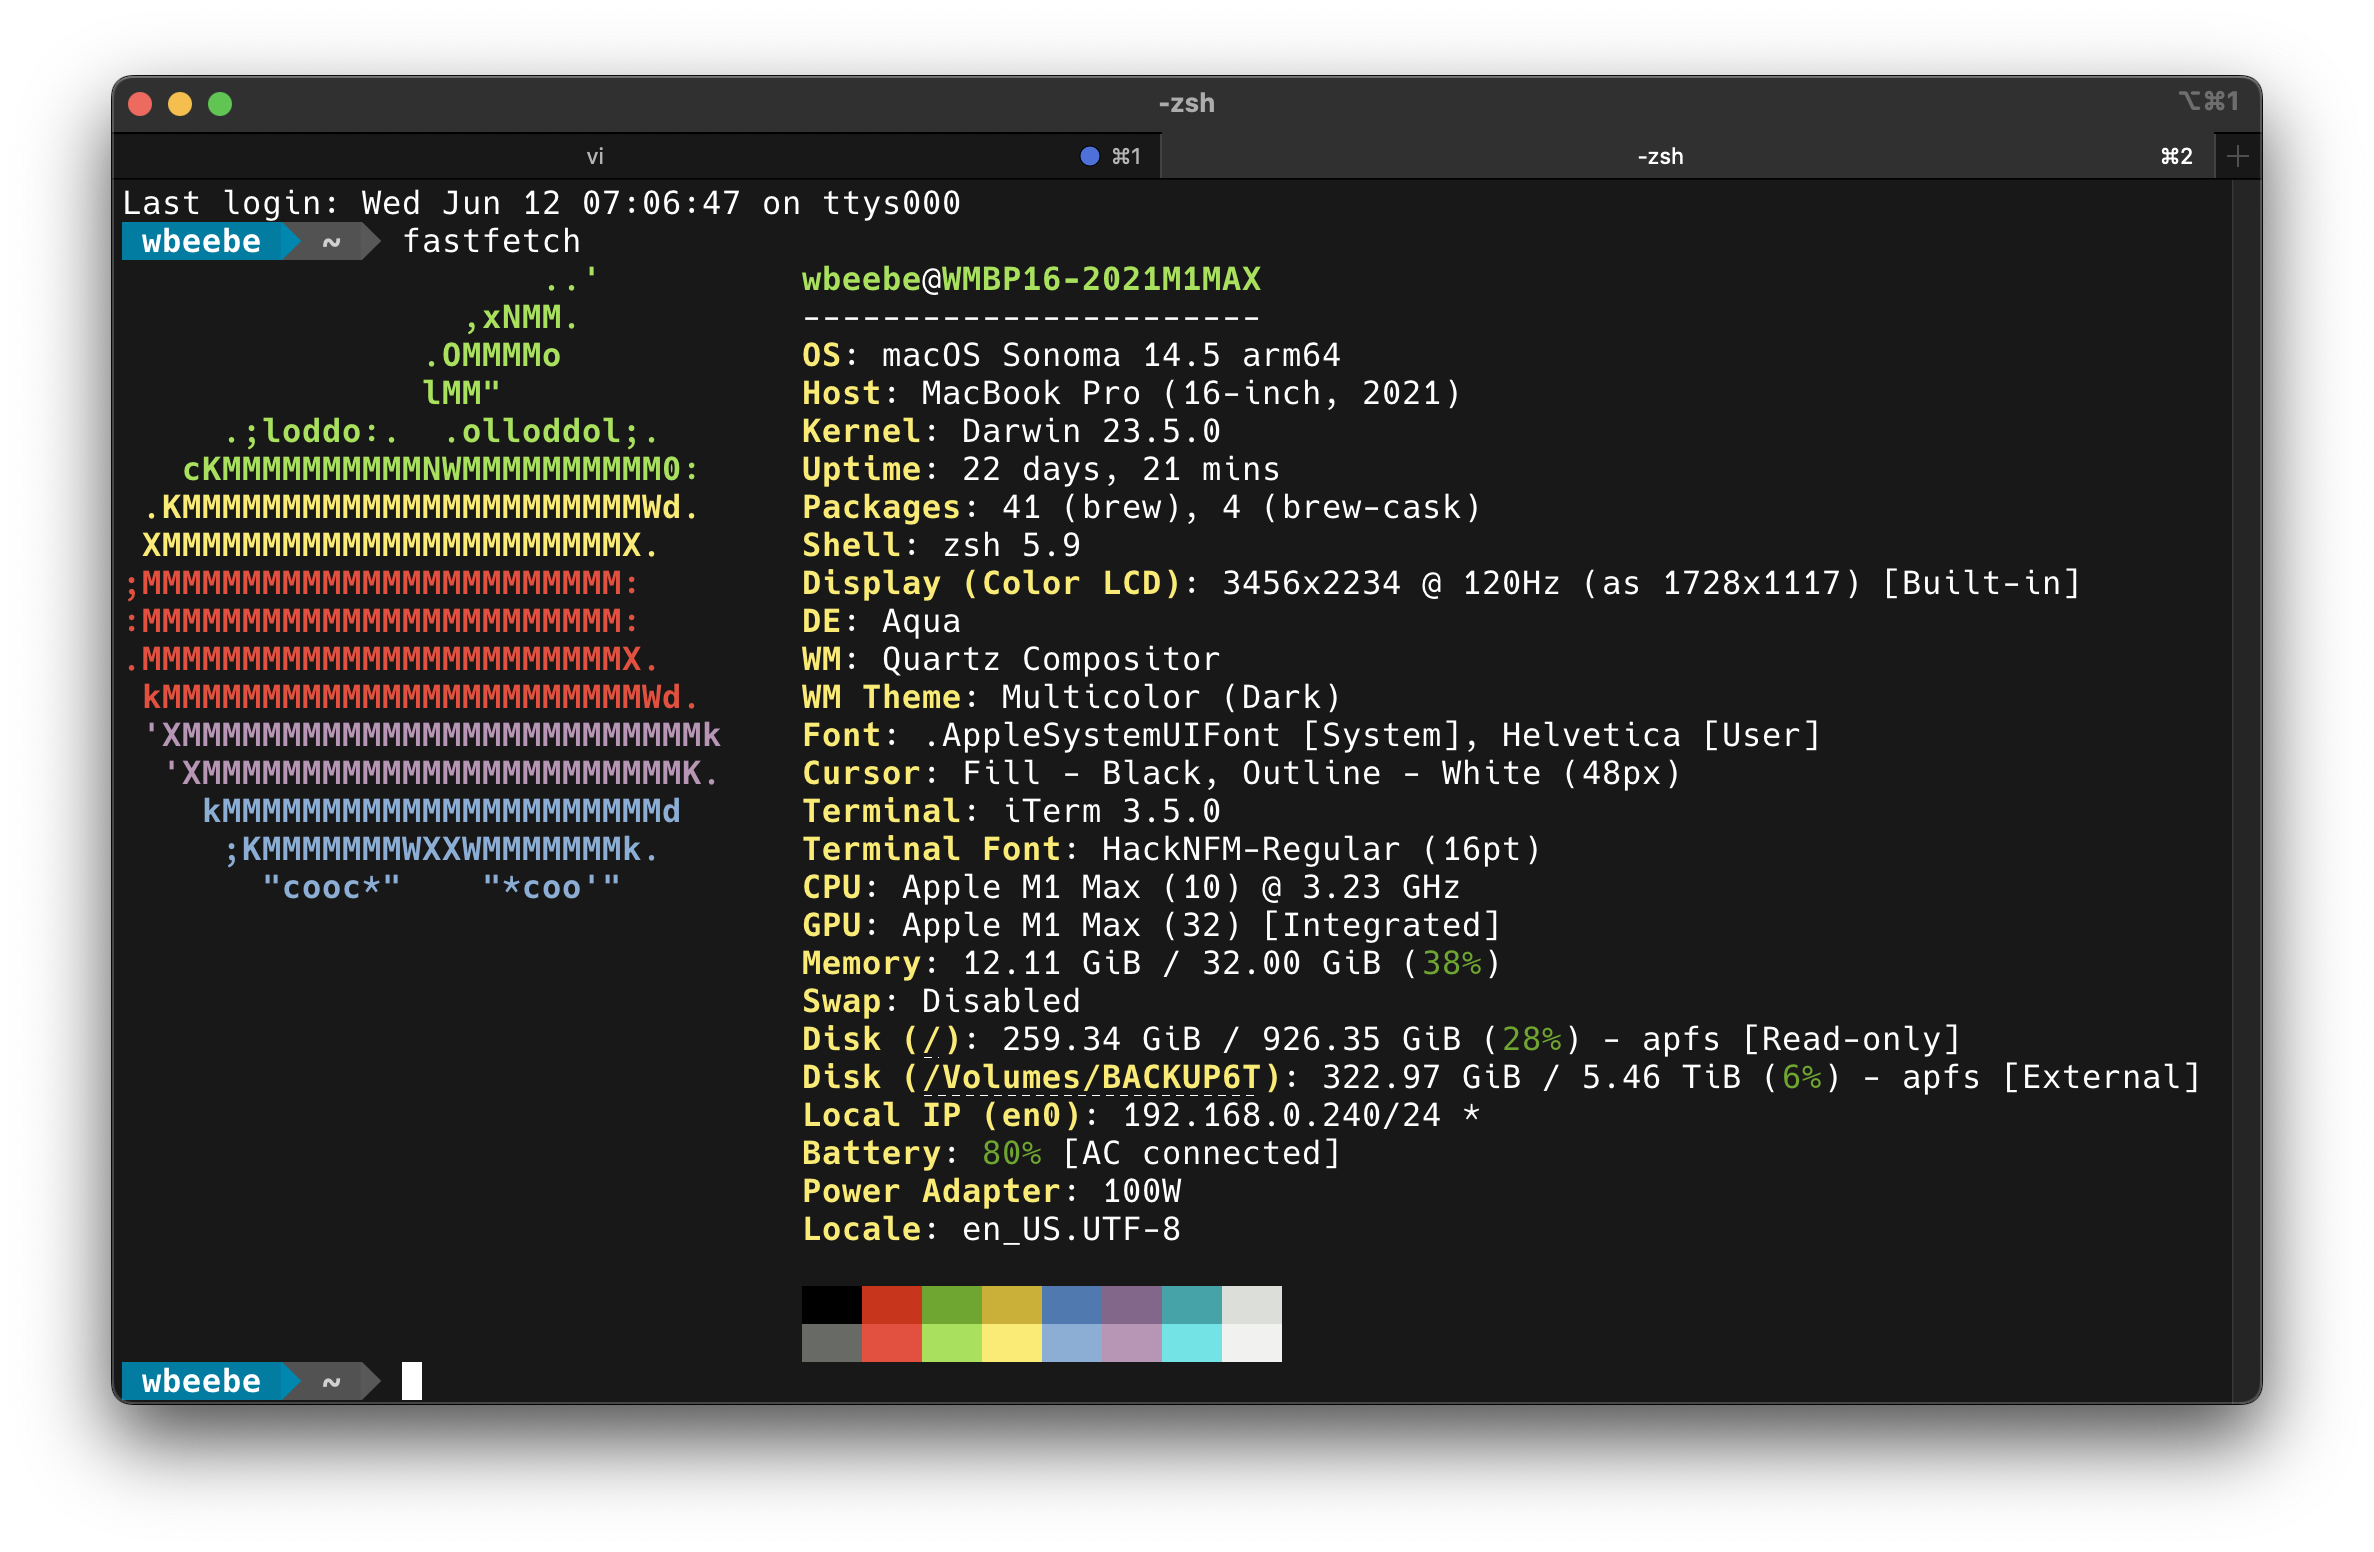Click the fastfetch command text
Viewport: 2374px width, 1552px height.
pyautogui.click(x=491, y=241)
